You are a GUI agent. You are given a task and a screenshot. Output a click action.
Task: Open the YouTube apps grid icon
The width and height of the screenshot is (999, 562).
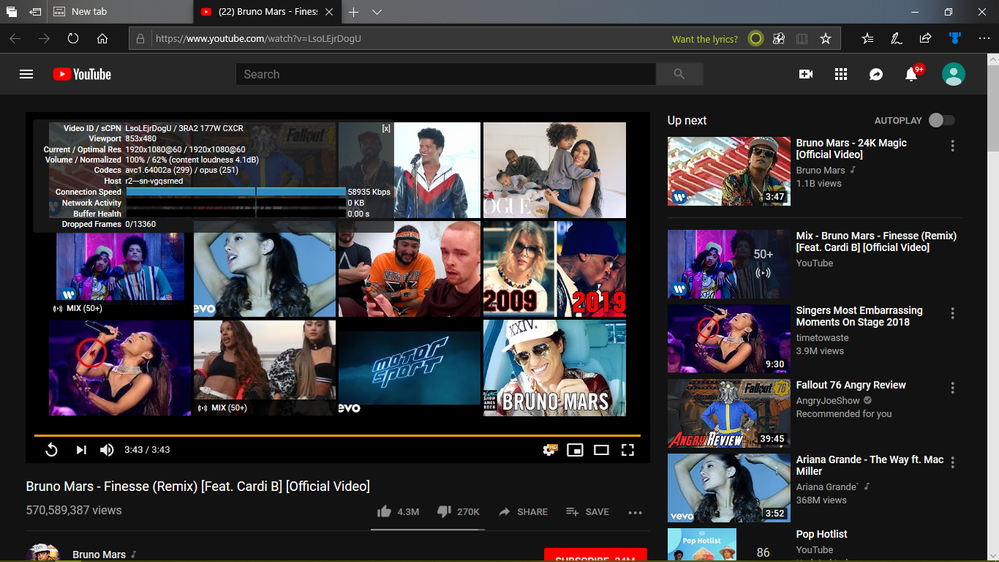tap(841, 75)
